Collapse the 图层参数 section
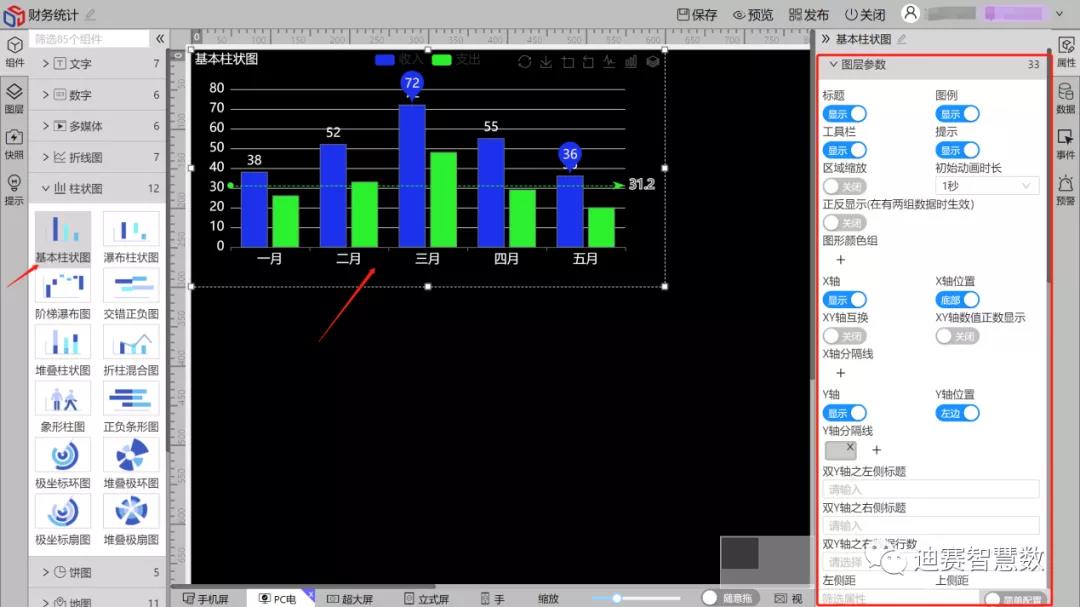 click(833, 64)
